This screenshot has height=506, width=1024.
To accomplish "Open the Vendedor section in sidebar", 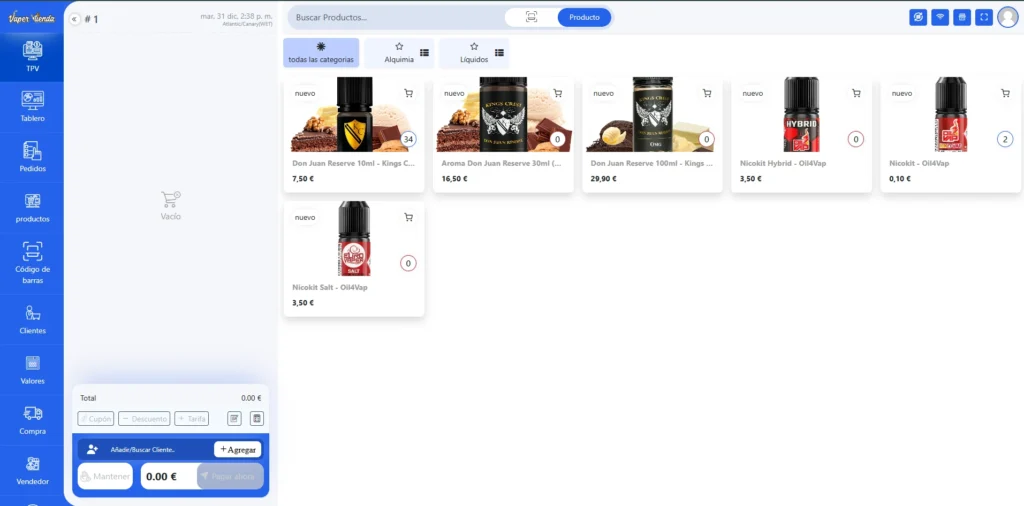I will 32,470.
